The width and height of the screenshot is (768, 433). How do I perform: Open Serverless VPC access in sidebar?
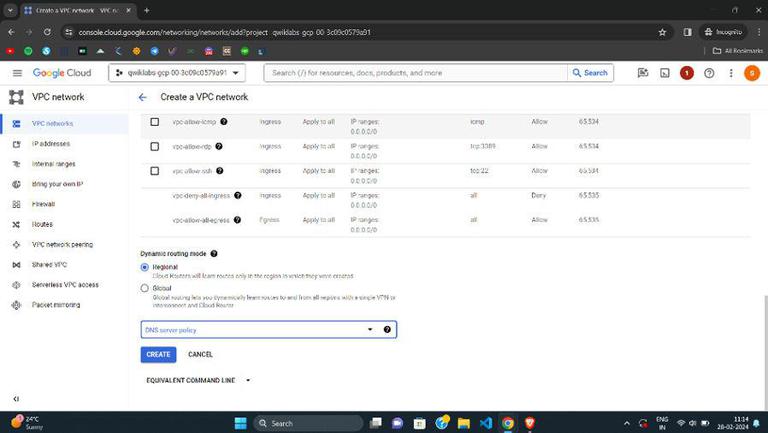pos(64,285)
